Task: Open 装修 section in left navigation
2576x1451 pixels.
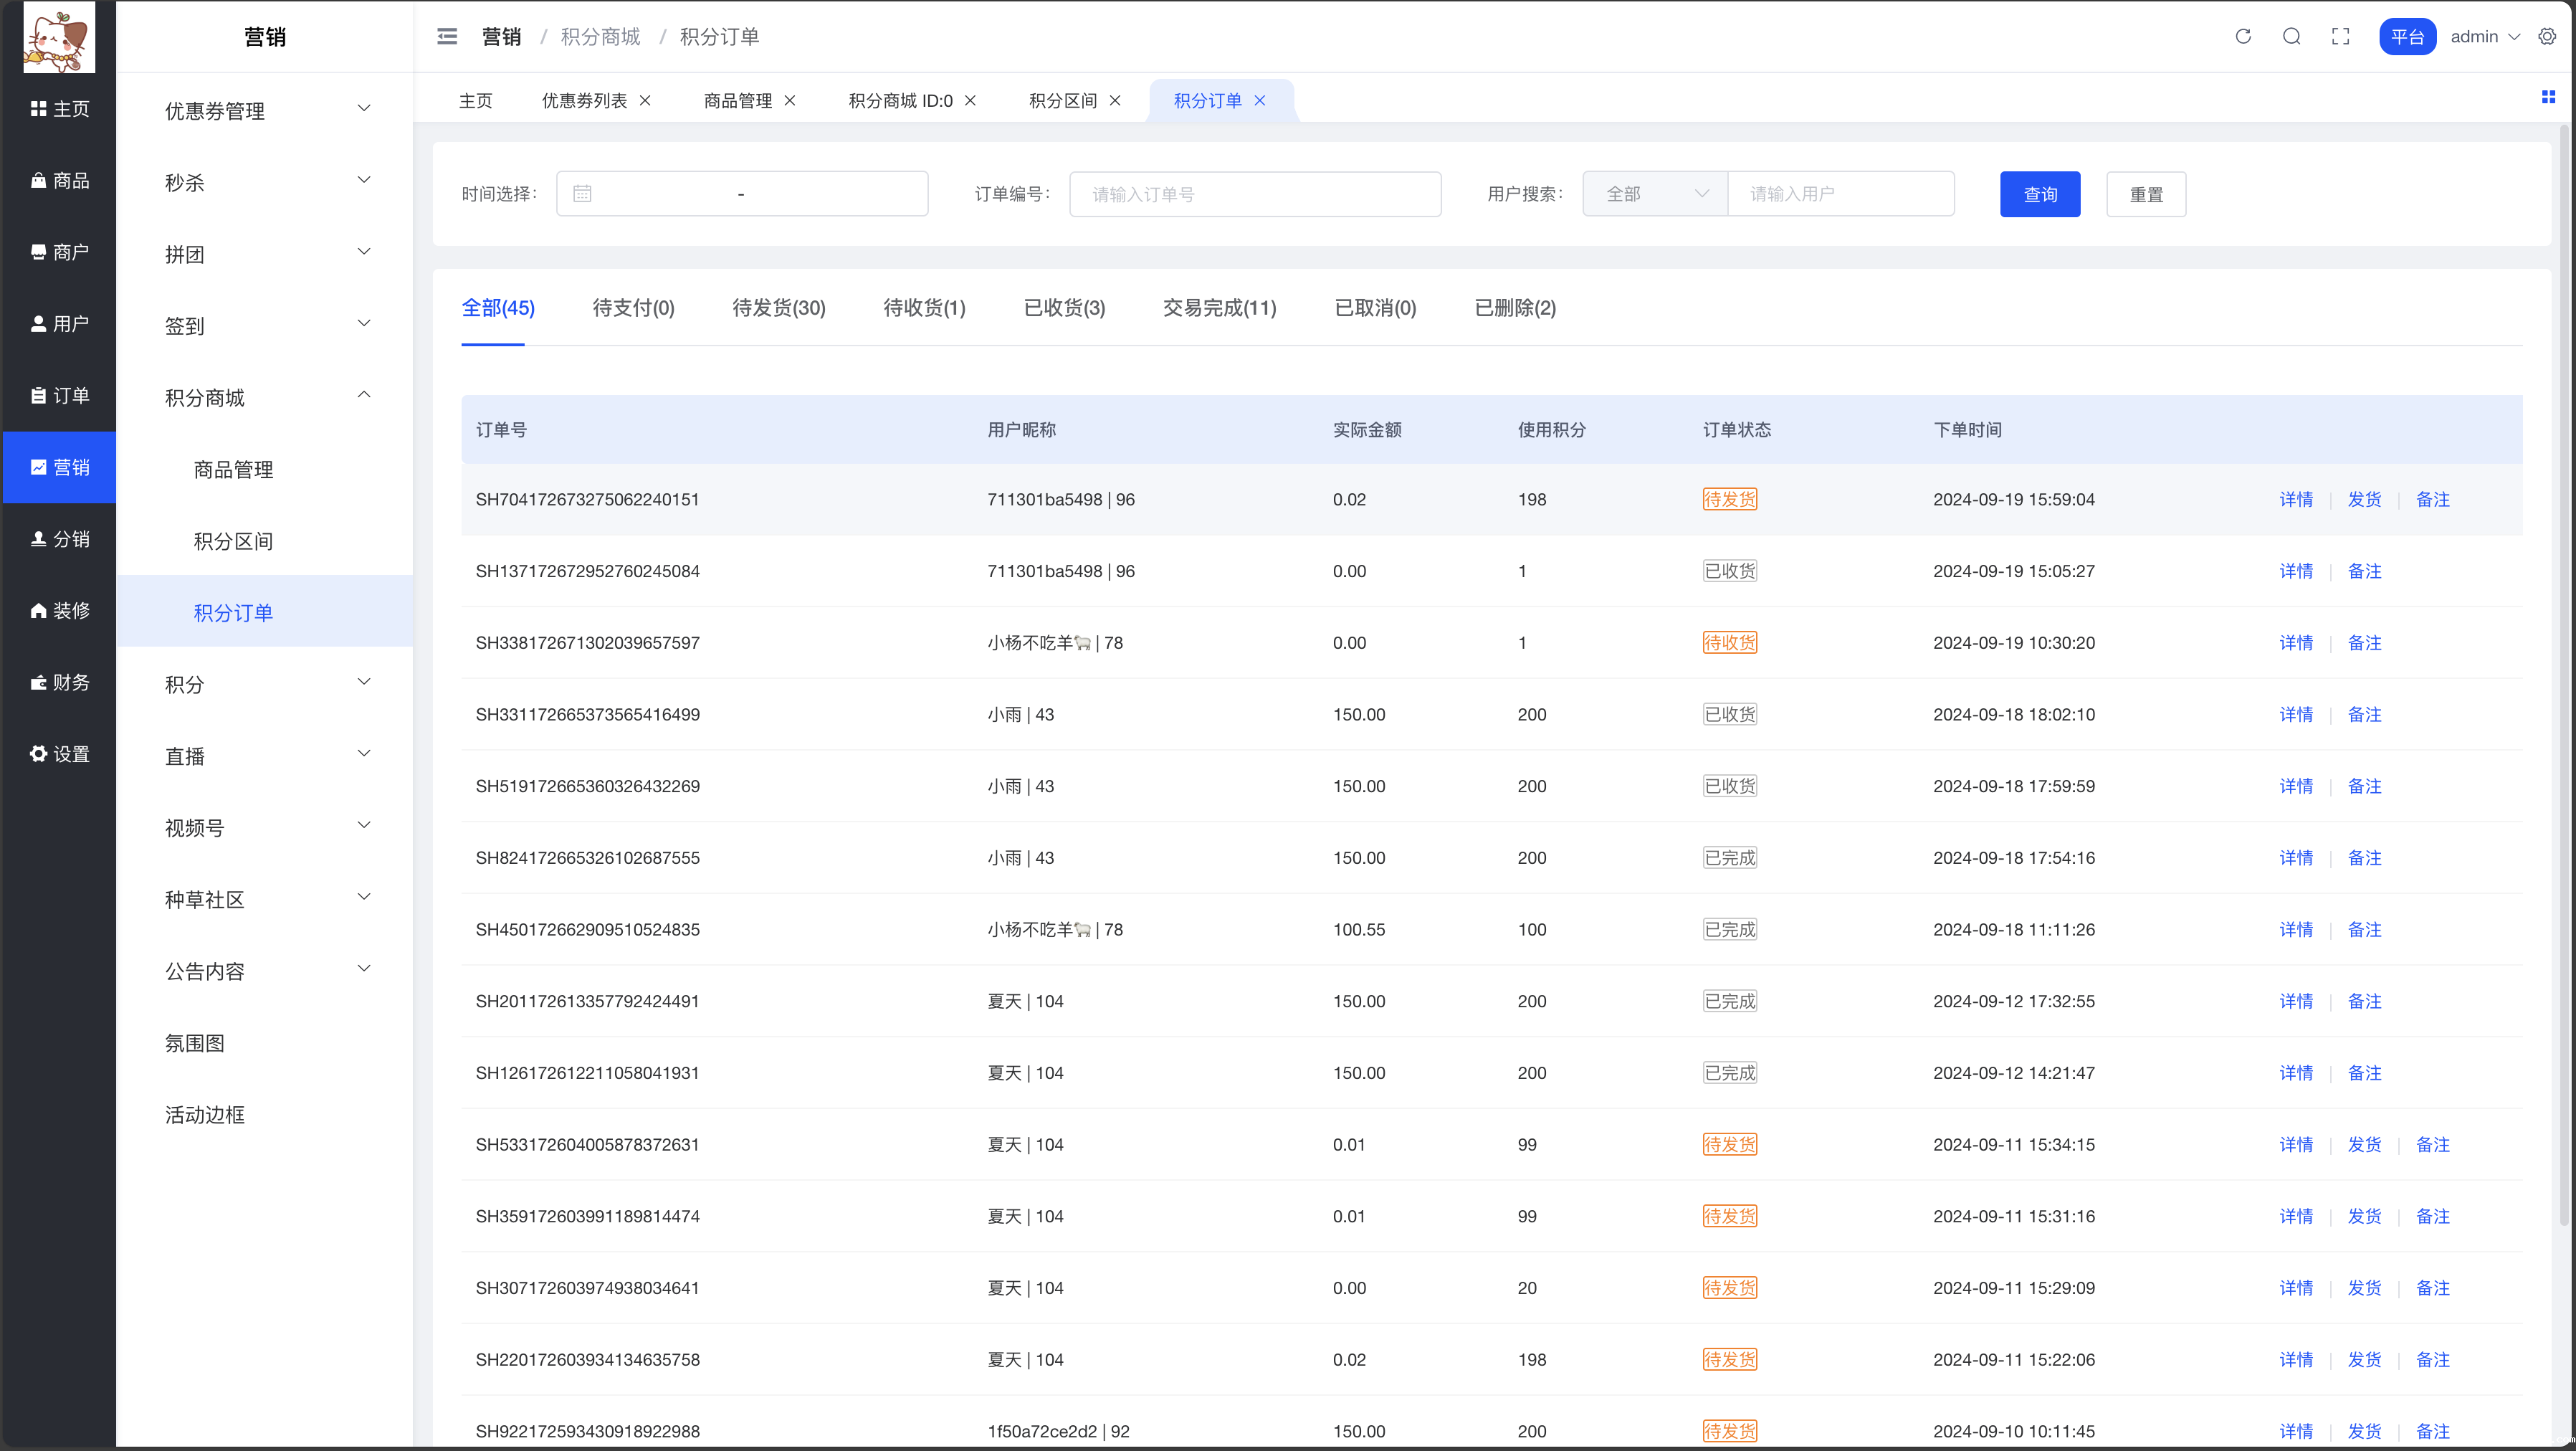Action: coord(60,610)
